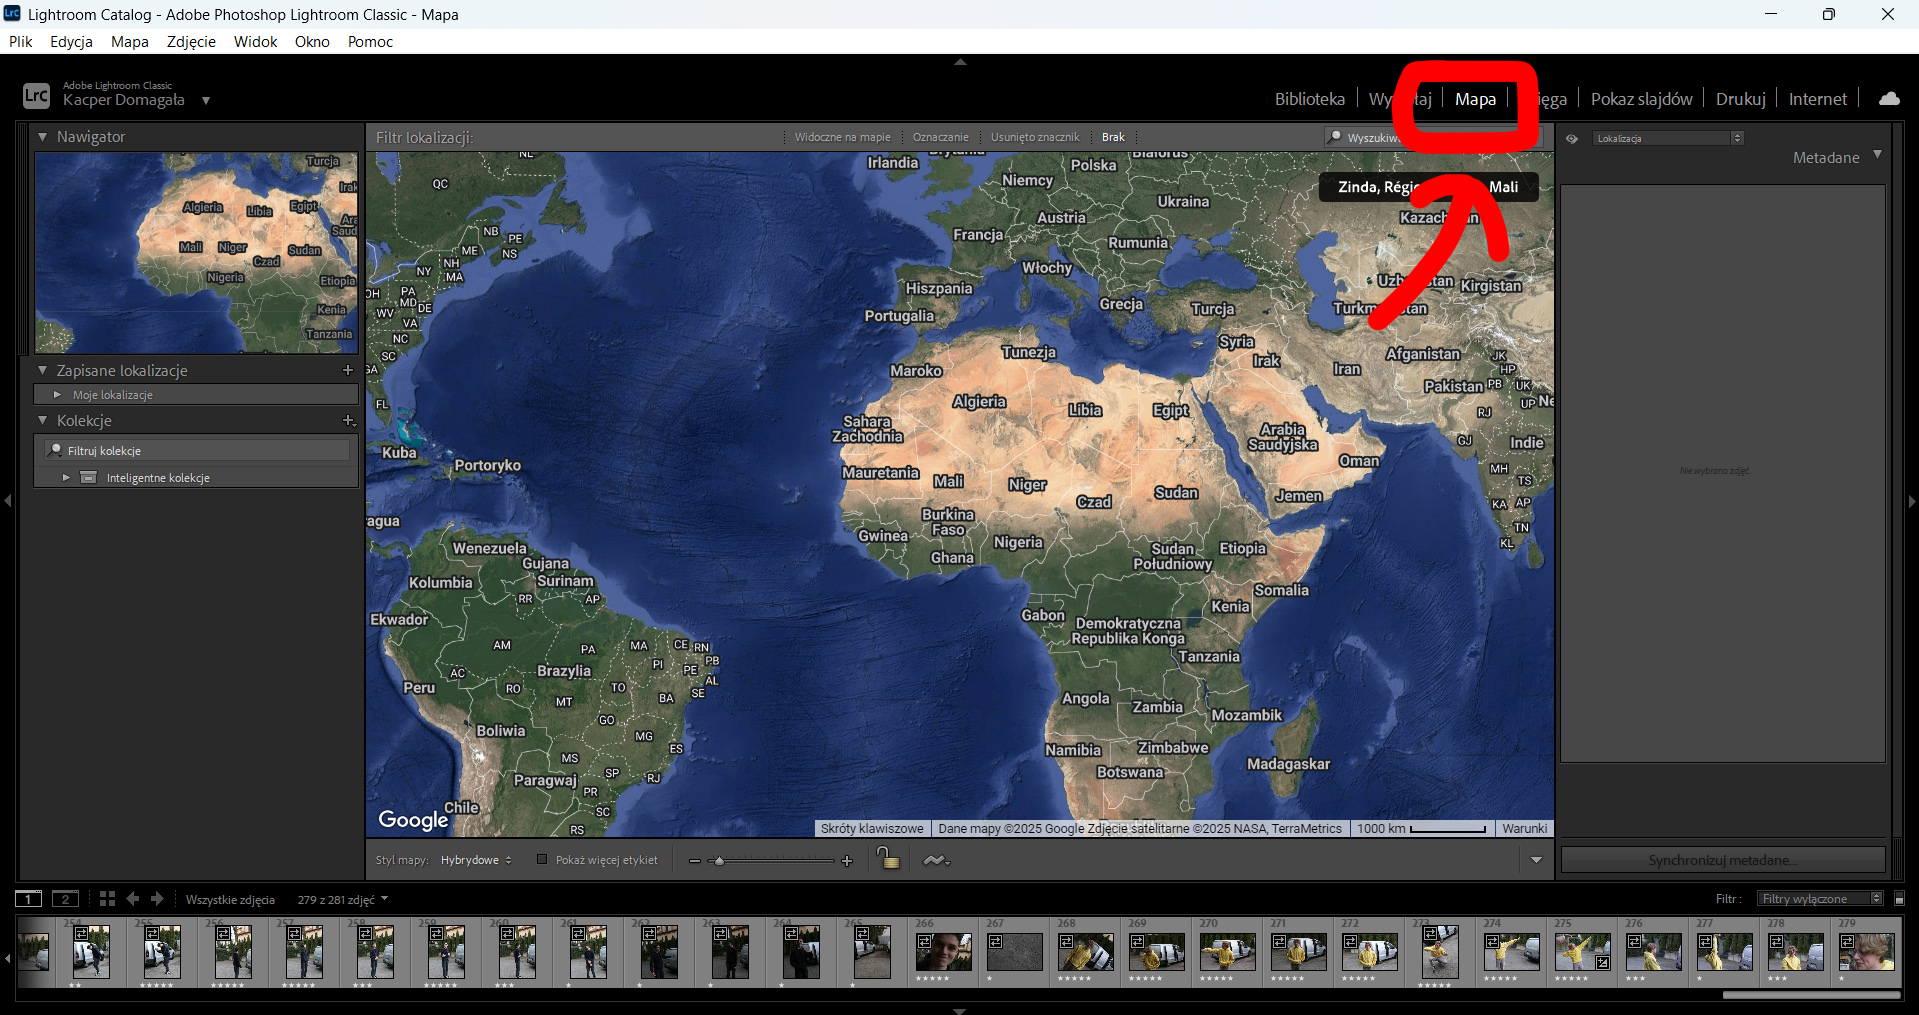Expand Moje lokalizacje folder
The height and width of the screenshot is (1015, 1919).
pyautogui.click(x=57, y=395)
